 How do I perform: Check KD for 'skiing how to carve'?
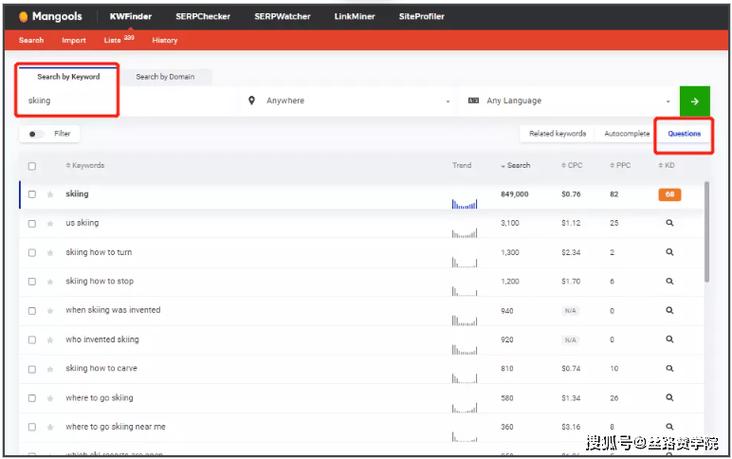click(669, 368)
